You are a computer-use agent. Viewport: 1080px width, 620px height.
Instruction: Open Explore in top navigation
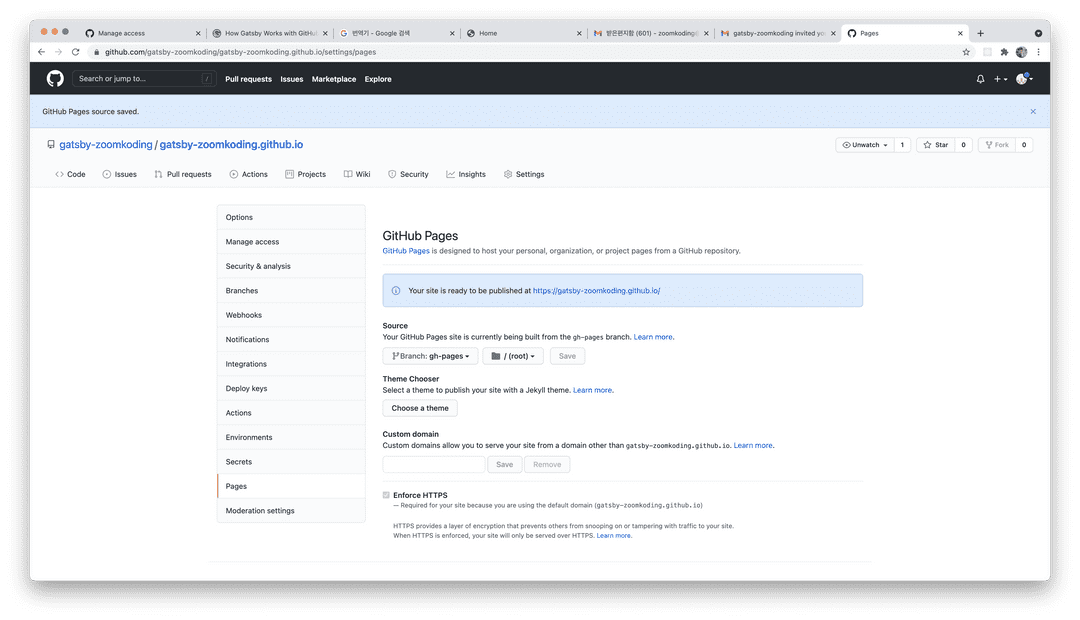click(377, 79)
